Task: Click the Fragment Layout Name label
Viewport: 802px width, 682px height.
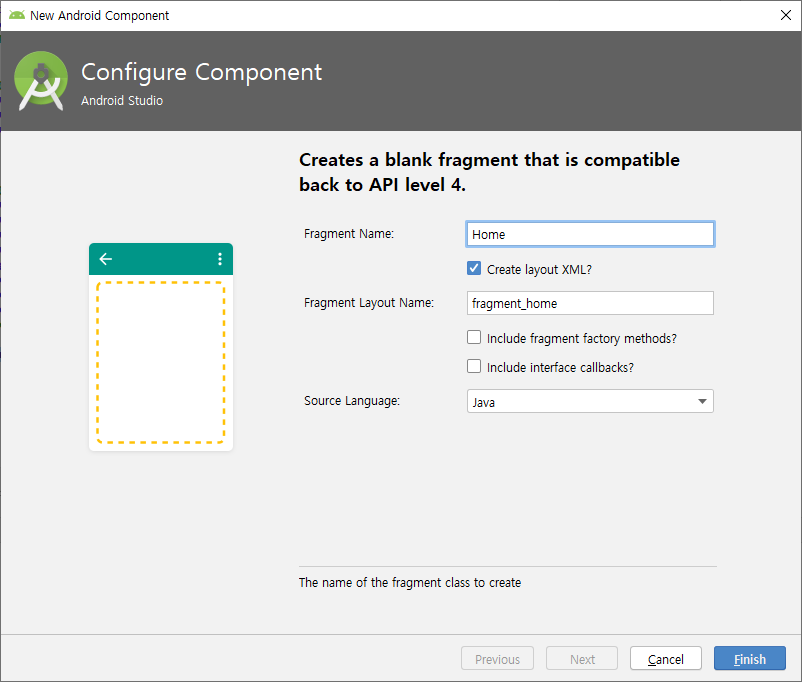Action: (369, 303)
